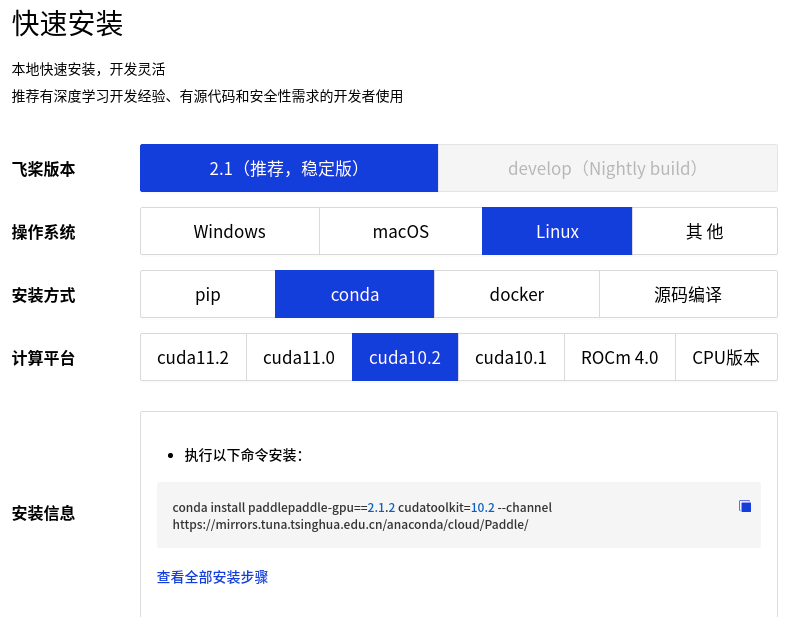Choose docker install method
Screen dimensions: 798x617
[517, 294]
